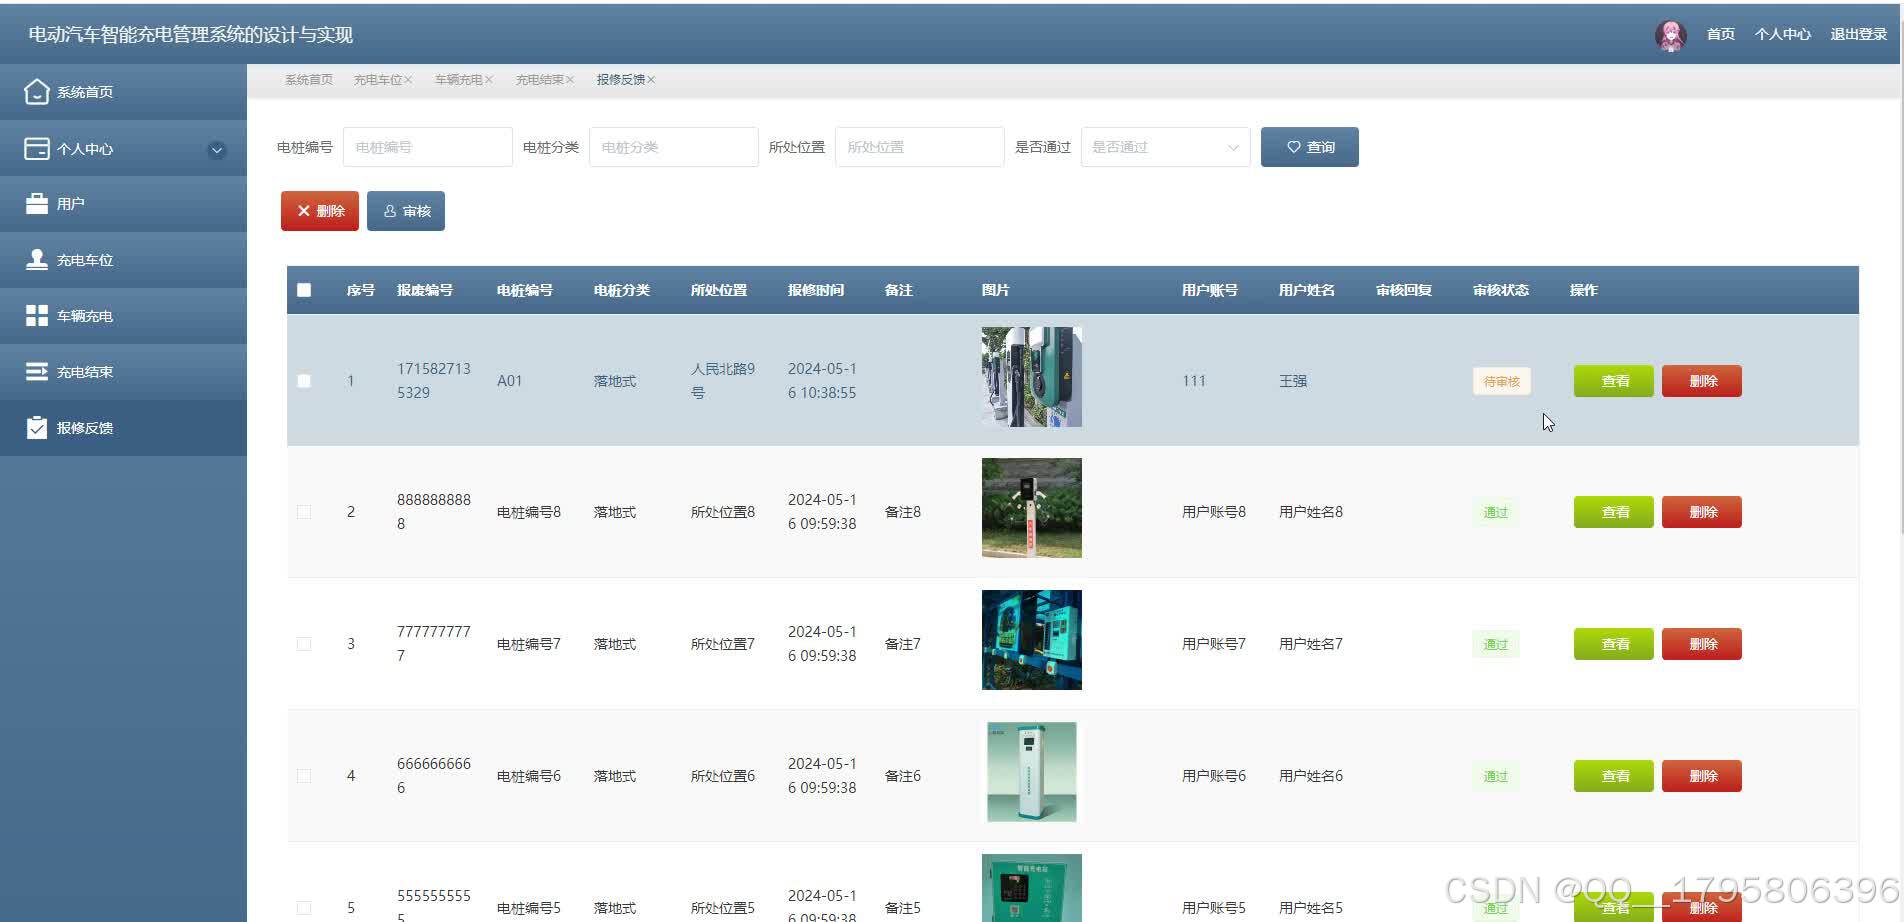Screen dimensions: 1904x922
Task: Click 查看 for 电桩编号8 row
Action: pyautogui.click(x=1614, y=512)
